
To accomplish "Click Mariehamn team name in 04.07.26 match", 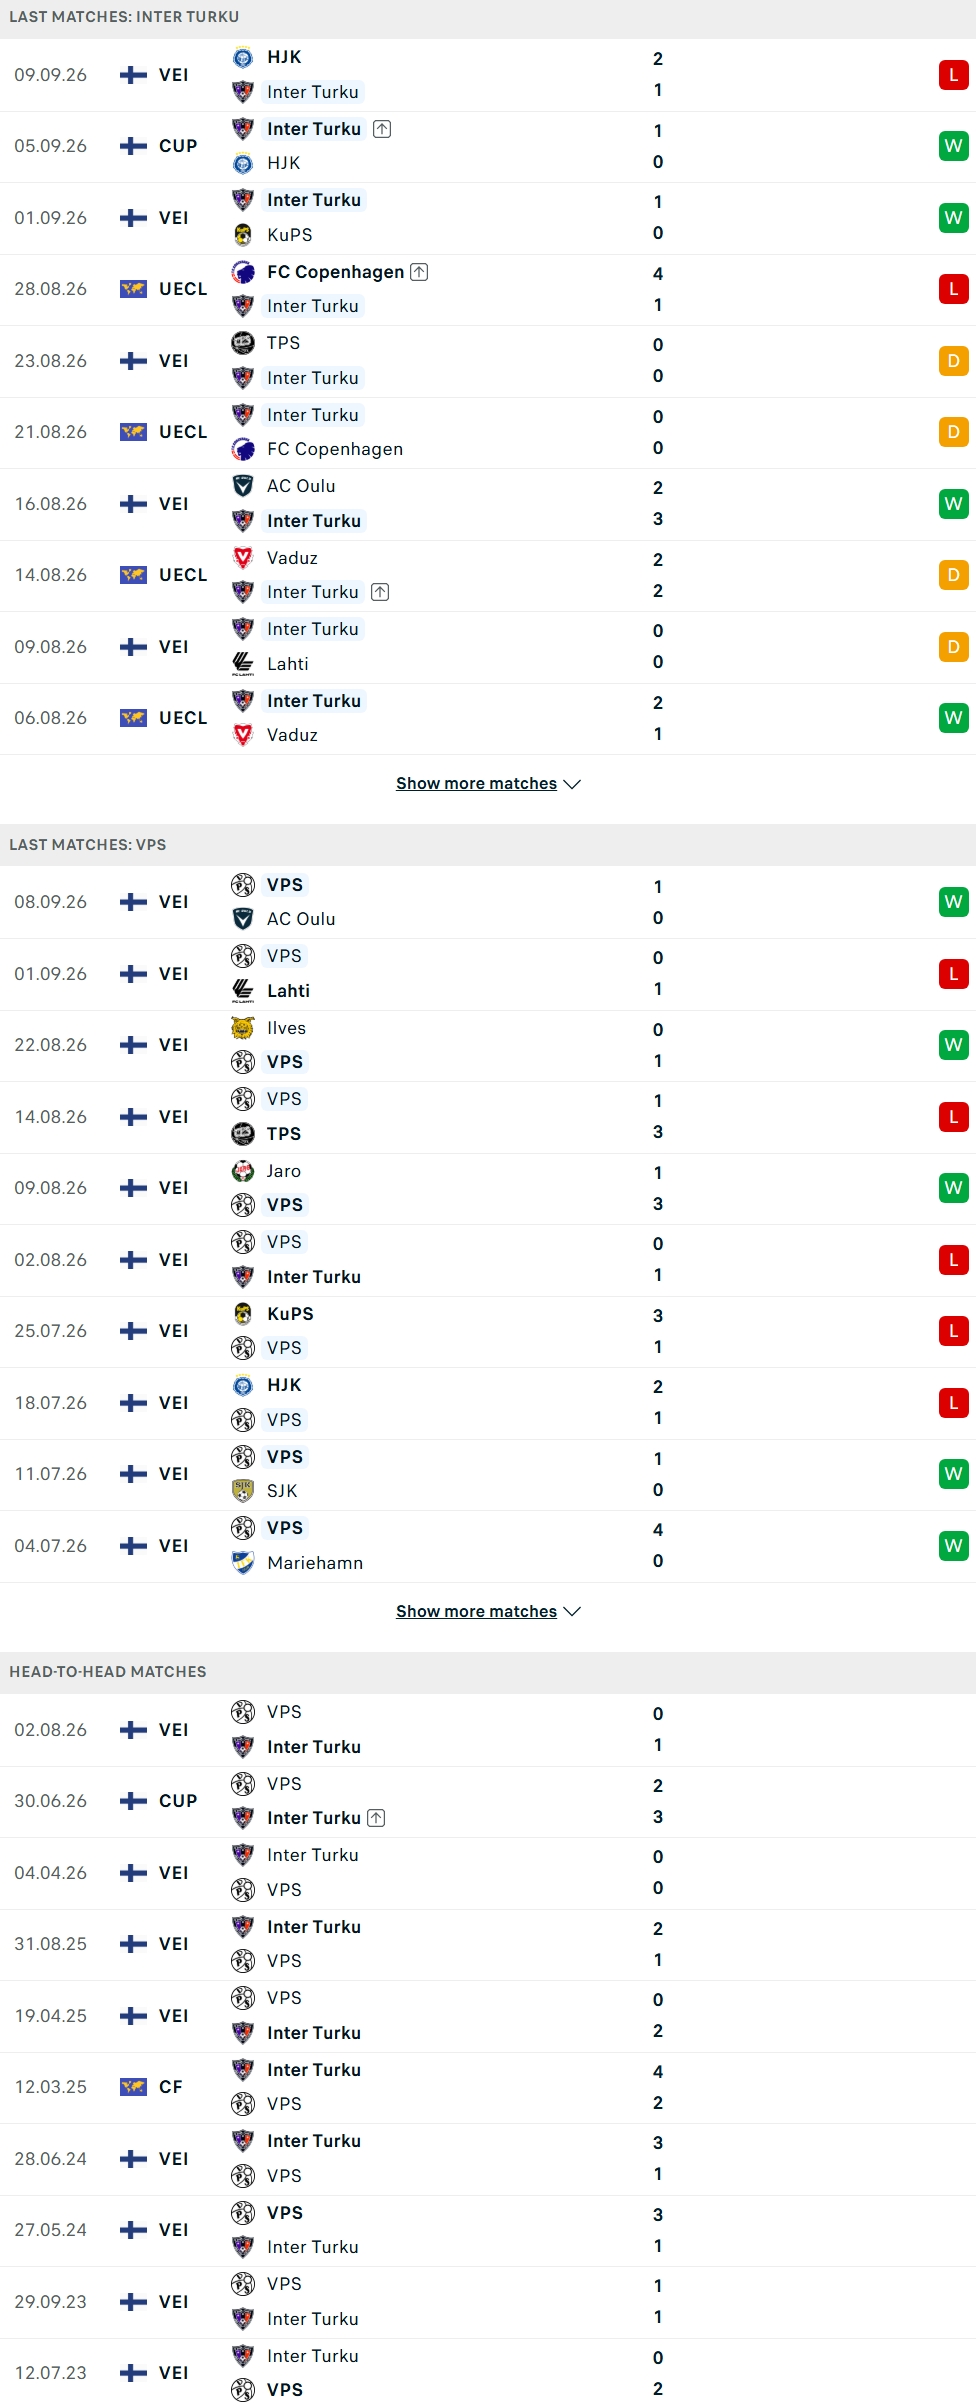I will [x=315, y=1563].
